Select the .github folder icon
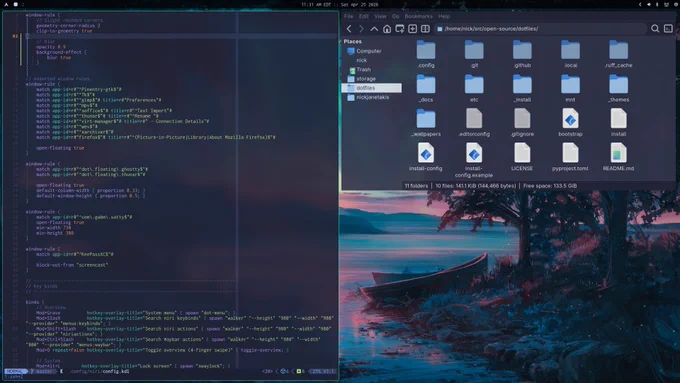This screenshot has height=383, width=680. point(522,50)
